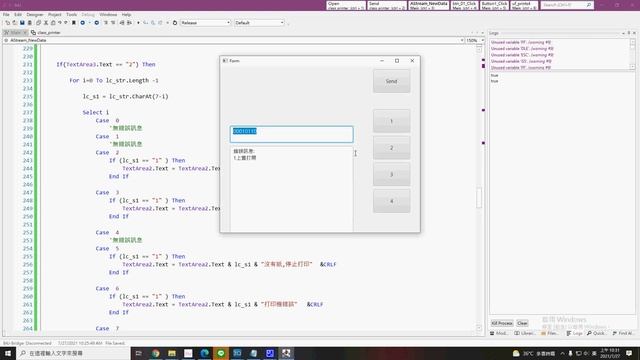Open the Chrome icon on the taskbar
Viewport: 640px width, 360px height.
156,353
